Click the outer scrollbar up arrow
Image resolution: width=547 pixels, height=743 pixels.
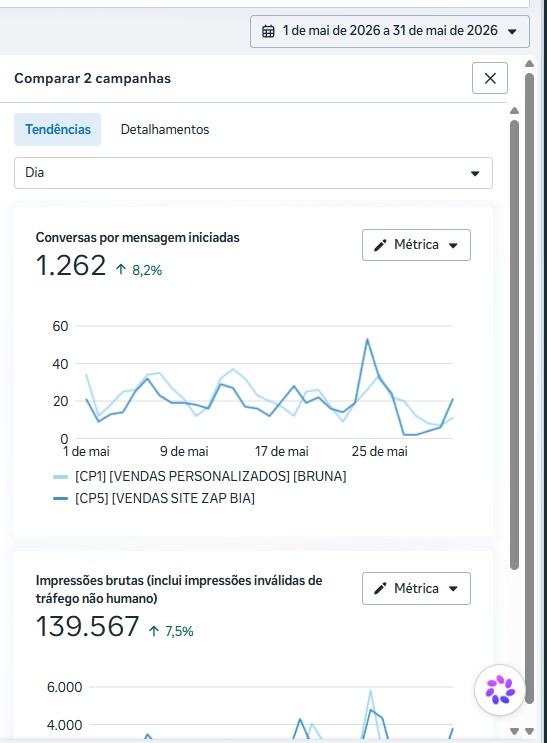(529, 64)
